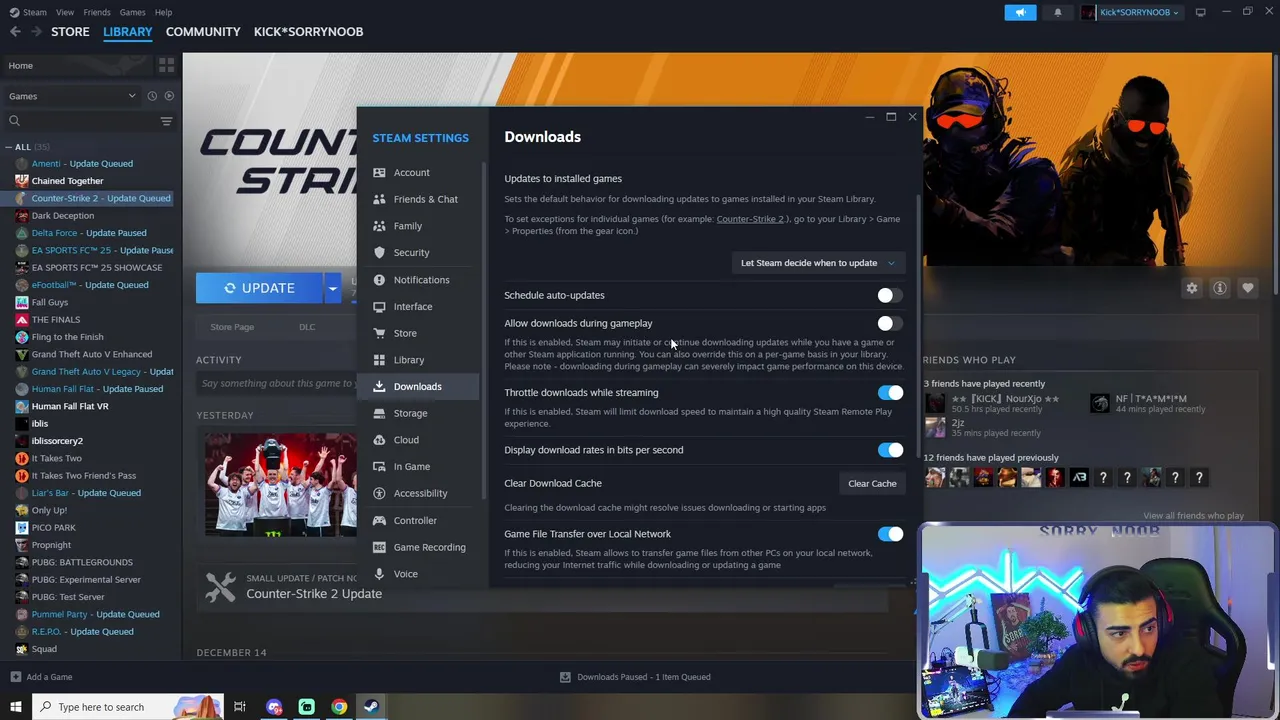Click the Home button in sidebar

click(75, 65)
